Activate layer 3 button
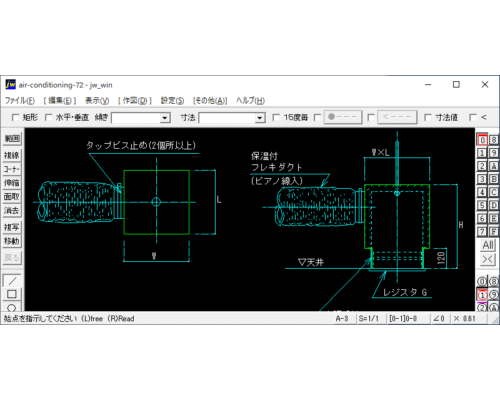The height and width of the screenshot is (400, 500). tap(482, 179)
